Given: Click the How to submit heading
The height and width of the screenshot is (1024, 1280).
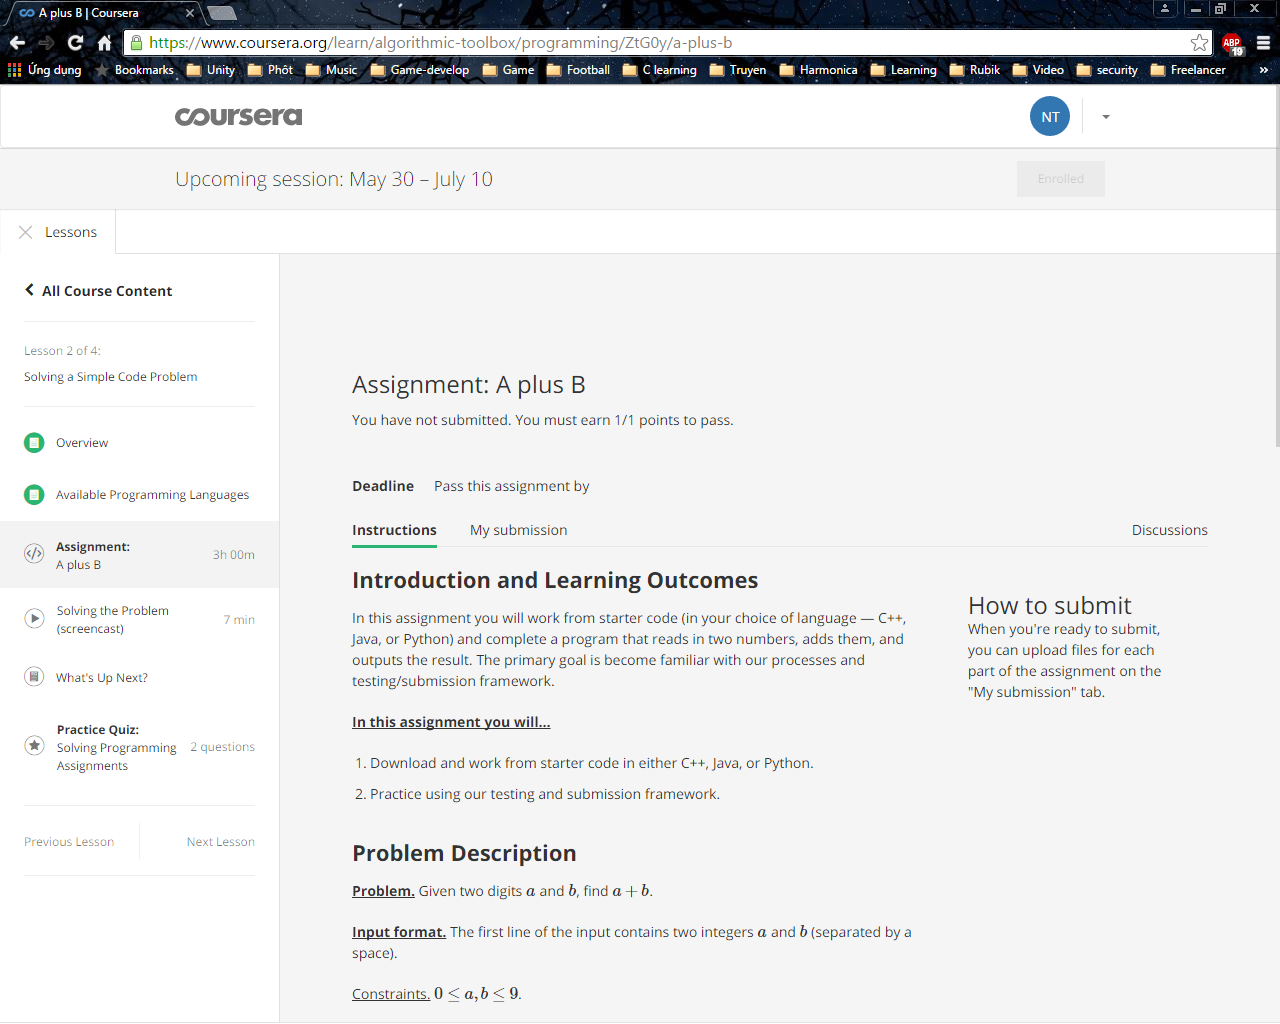Looking at the screenshot, I should (1049, 606).
